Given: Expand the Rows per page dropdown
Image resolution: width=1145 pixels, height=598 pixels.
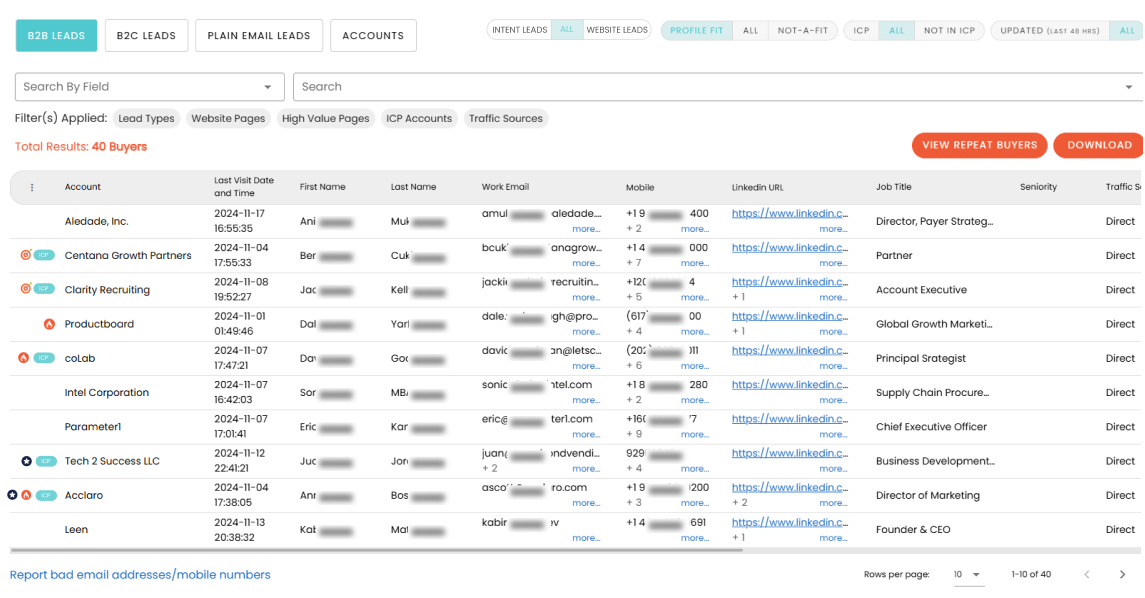Looking at the screenshot, I should tap(967, 574).
